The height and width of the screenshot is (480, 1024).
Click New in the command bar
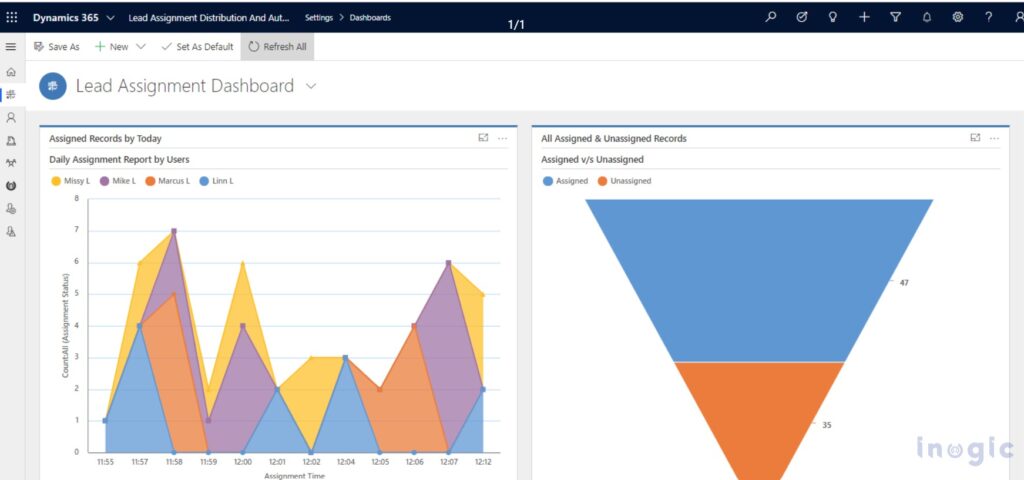coord(112,47)
